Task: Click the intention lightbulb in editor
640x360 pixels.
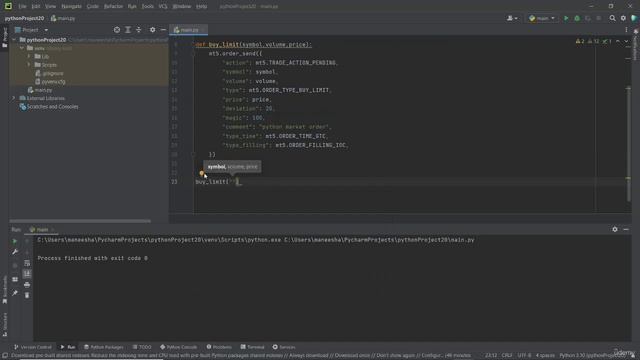Action: click(202, 173)
